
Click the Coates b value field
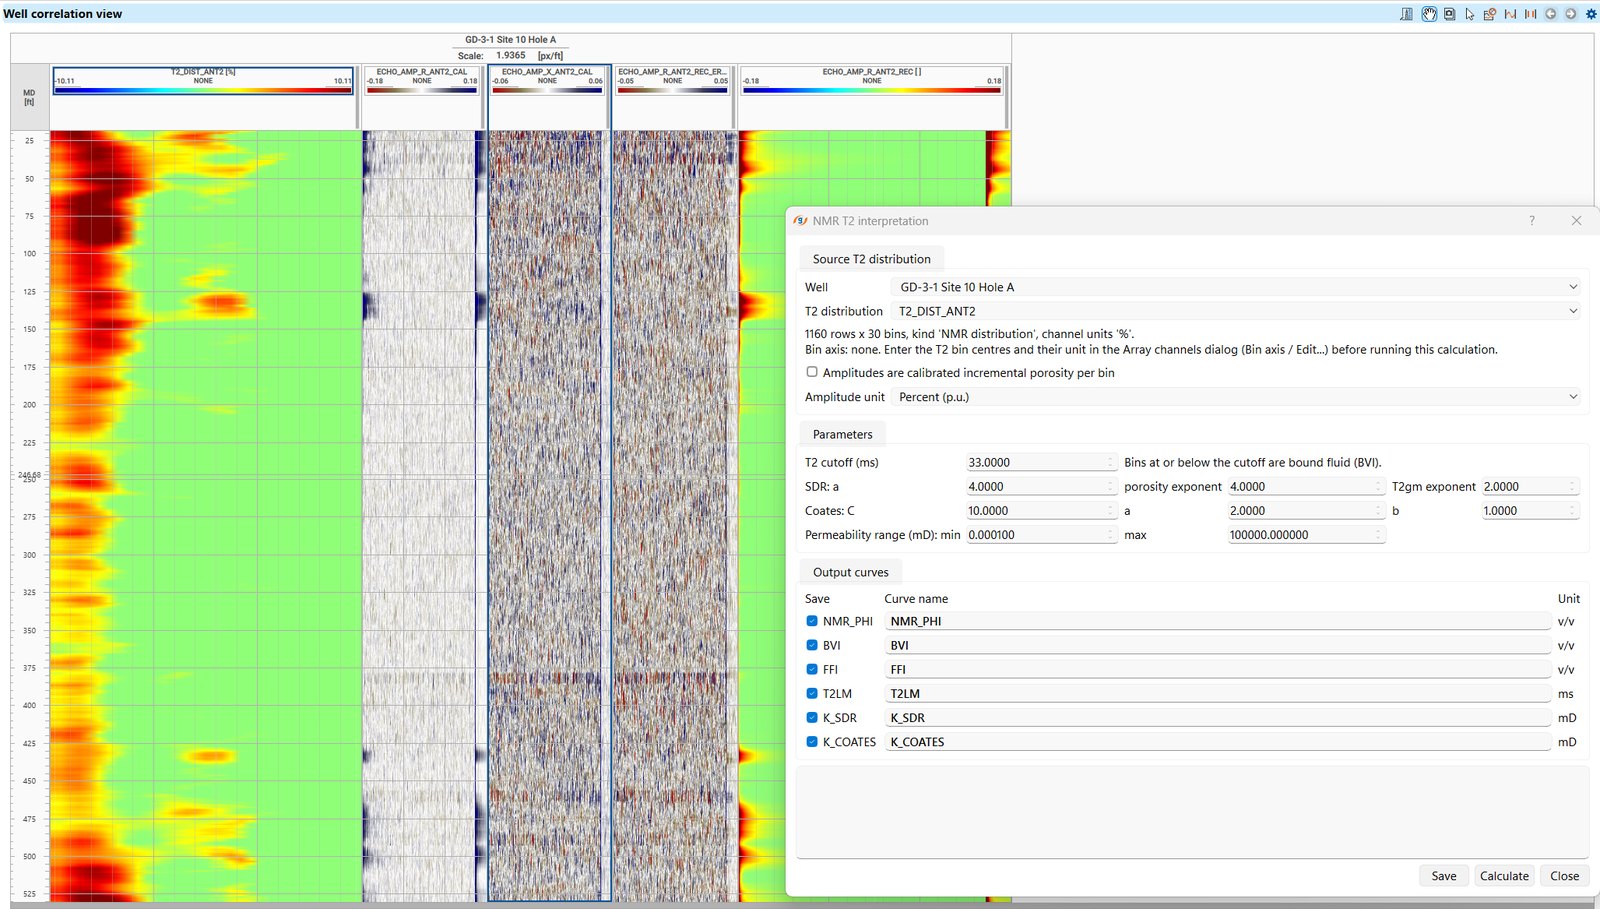tap(1530, 510)
